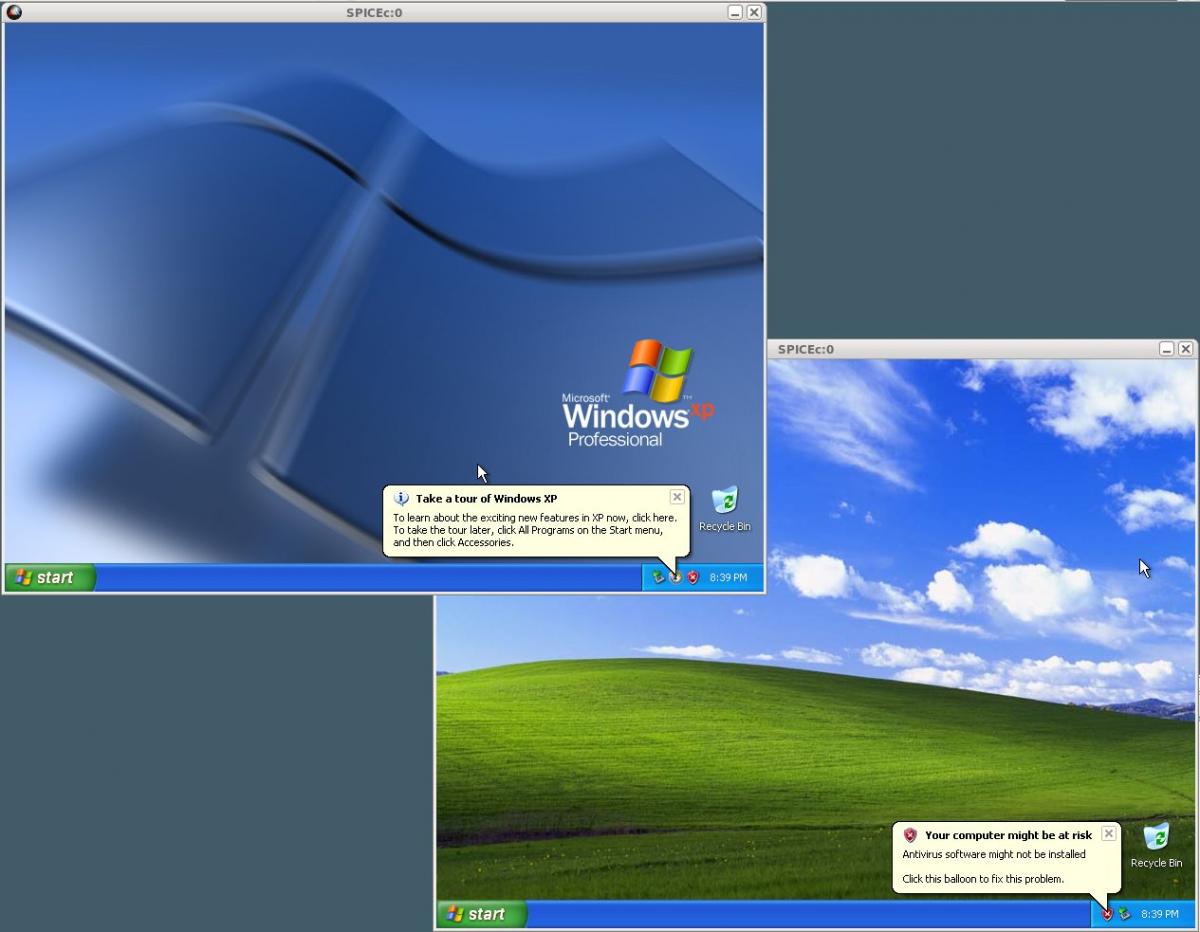Open the Recycle Bin on the green hill desktop
The height and width of the screenshot is (932, 1200).
[1156, 845]
